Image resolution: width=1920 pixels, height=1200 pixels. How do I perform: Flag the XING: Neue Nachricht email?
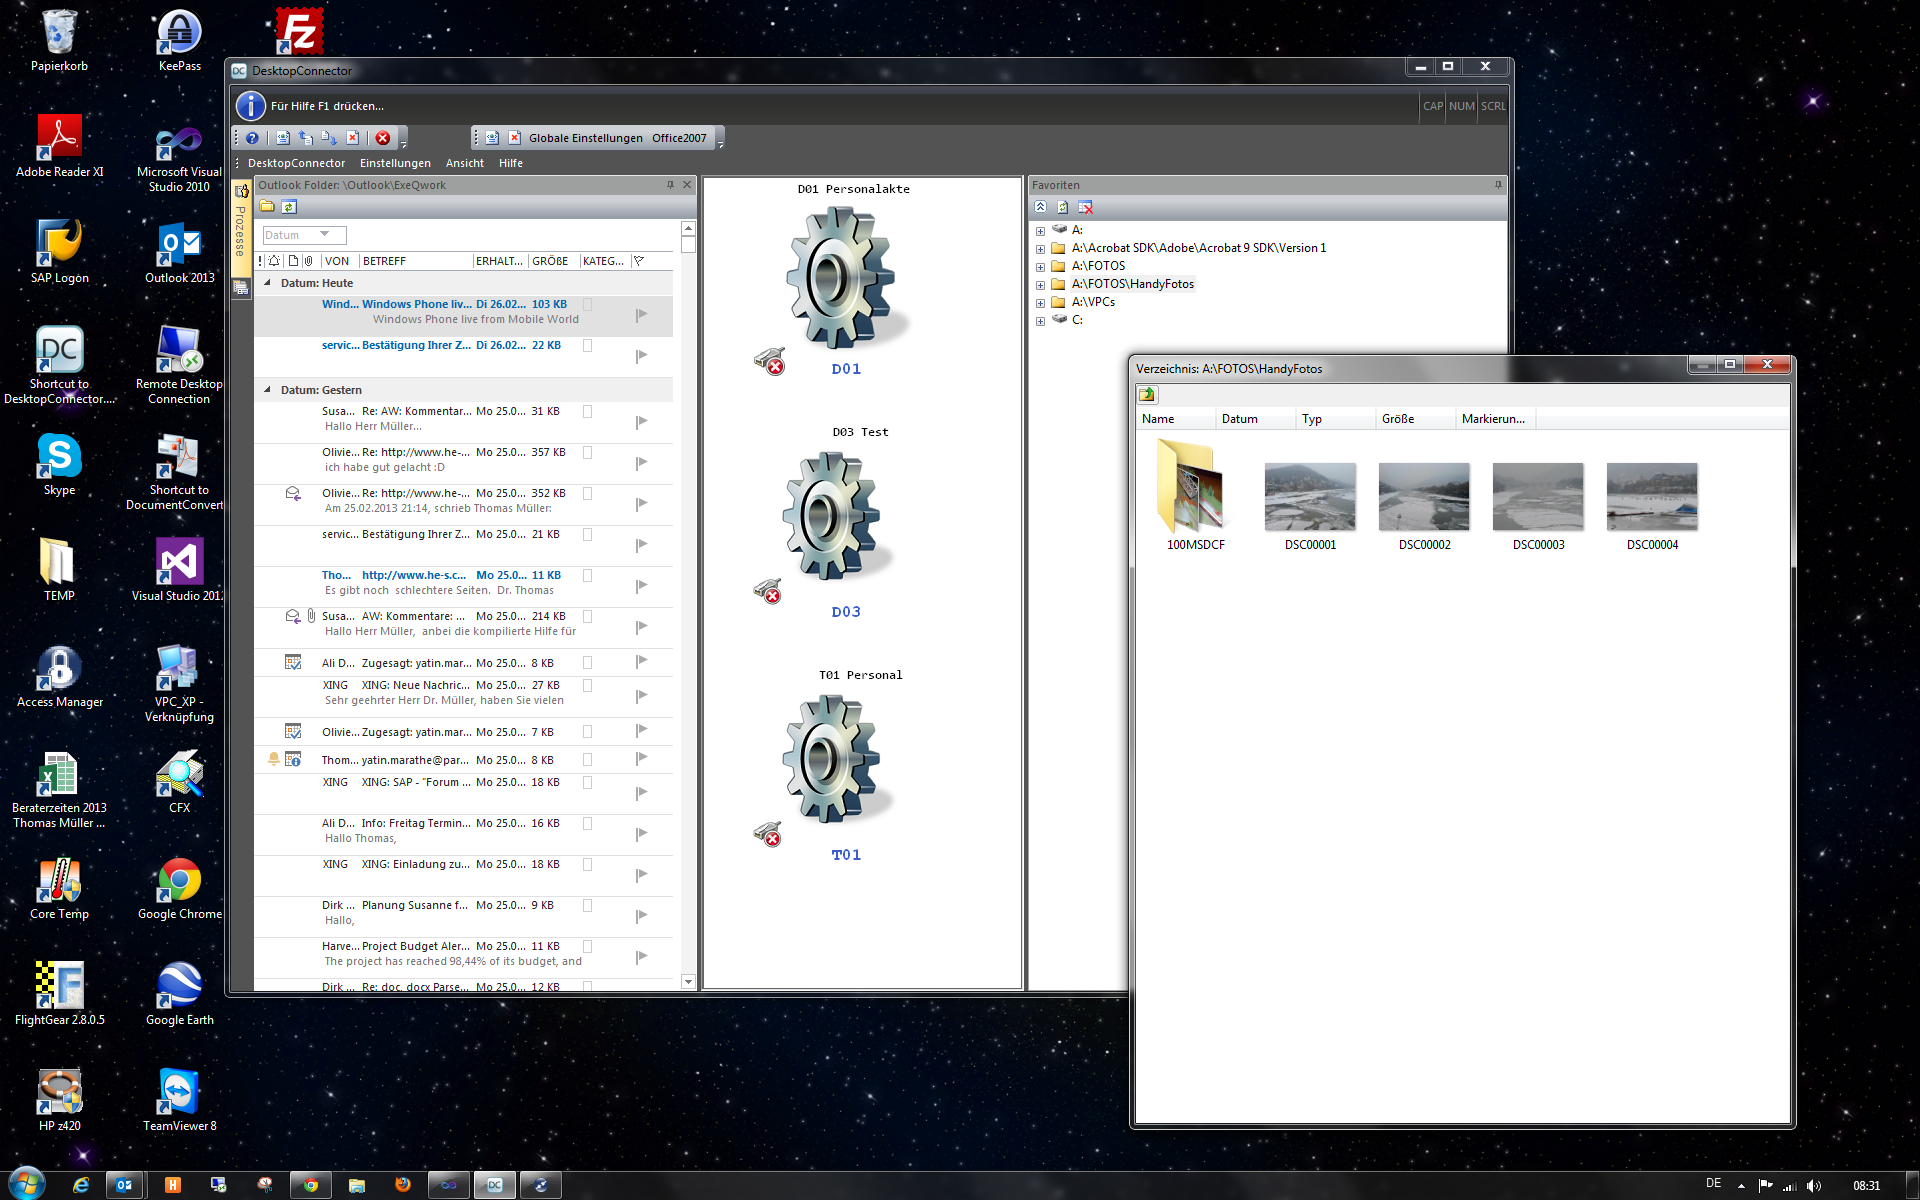[641, 696]
